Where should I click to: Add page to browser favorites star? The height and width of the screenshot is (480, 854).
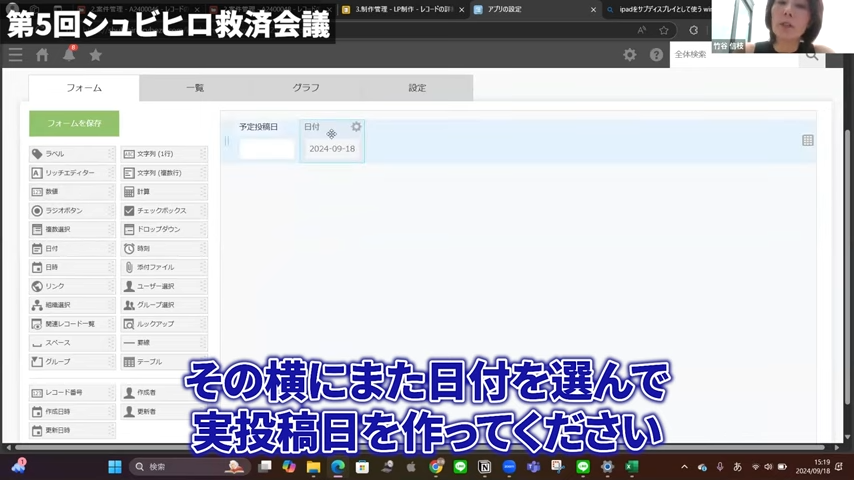tap(663, 31)
